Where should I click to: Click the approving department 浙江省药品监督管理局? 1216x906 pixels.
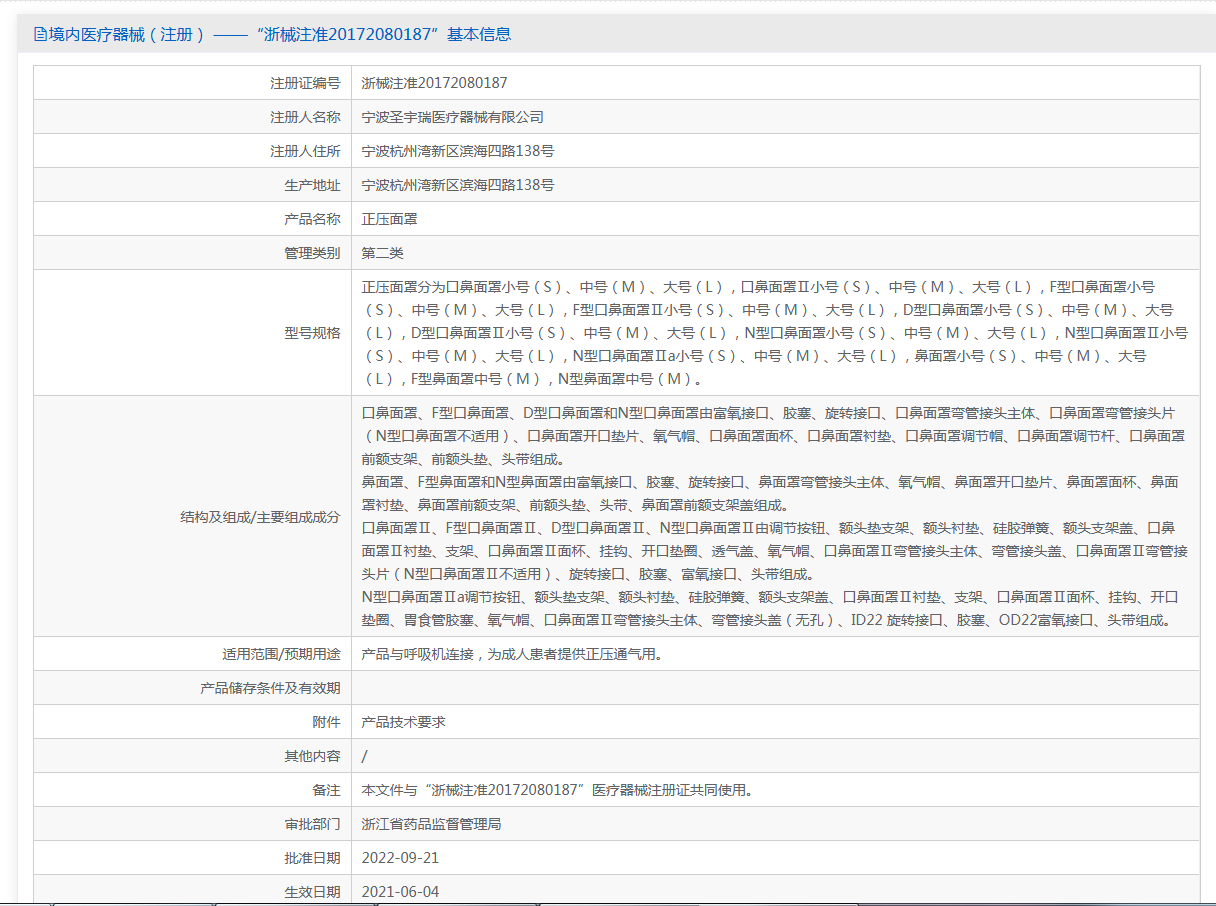431,824
